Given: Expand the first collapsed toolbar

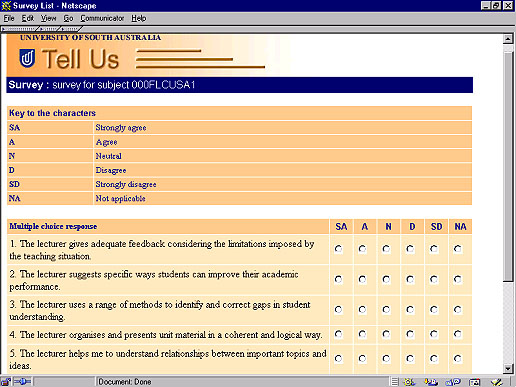Looking at the screenshot, I should tap(19, 29).
